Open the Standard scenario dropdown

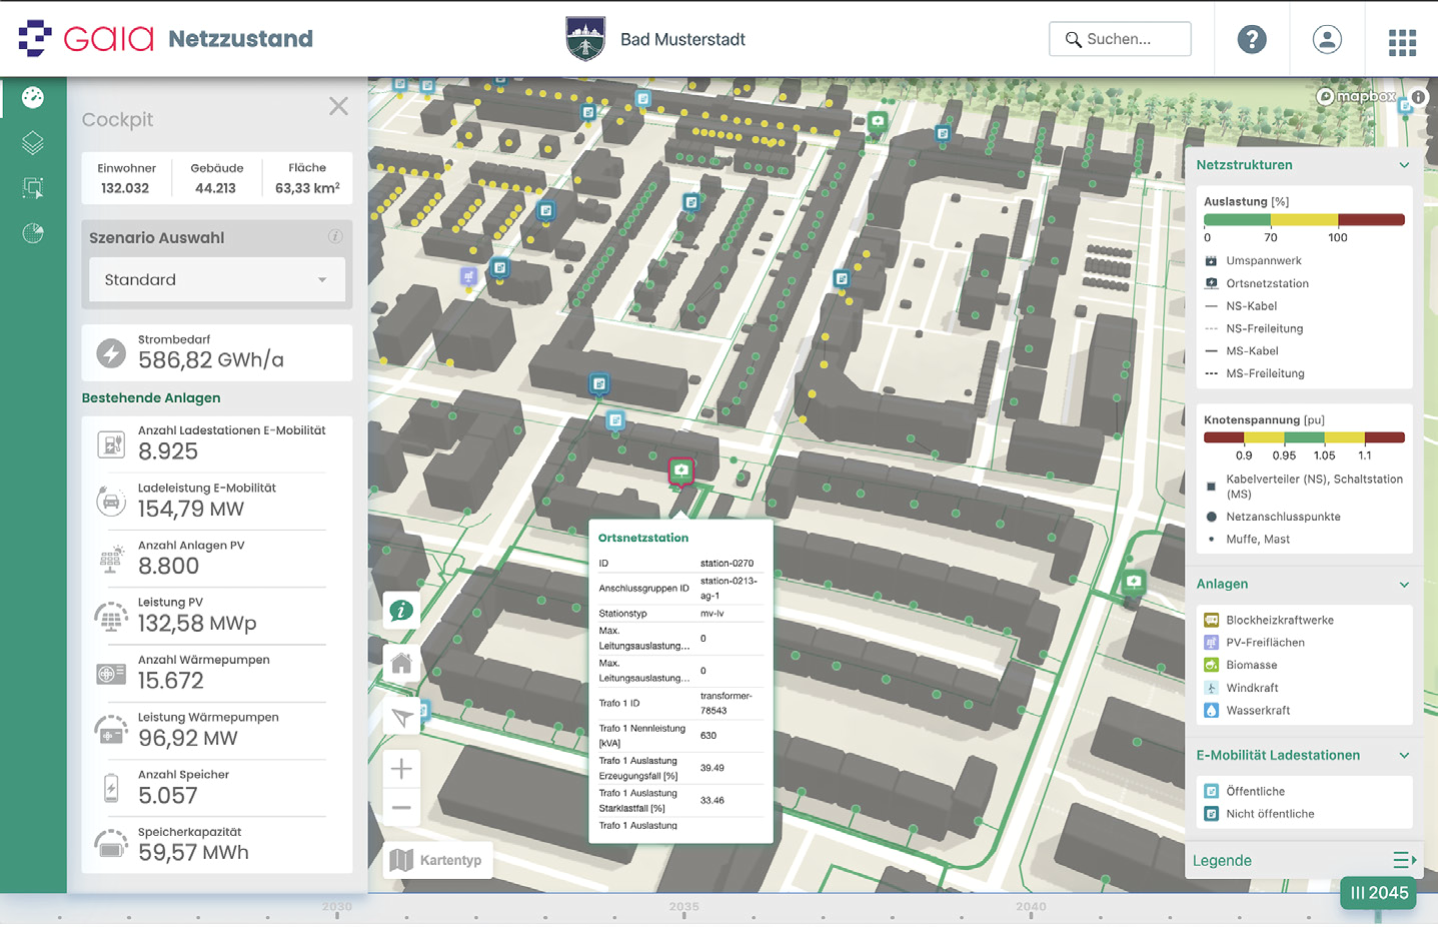(217, 280)
